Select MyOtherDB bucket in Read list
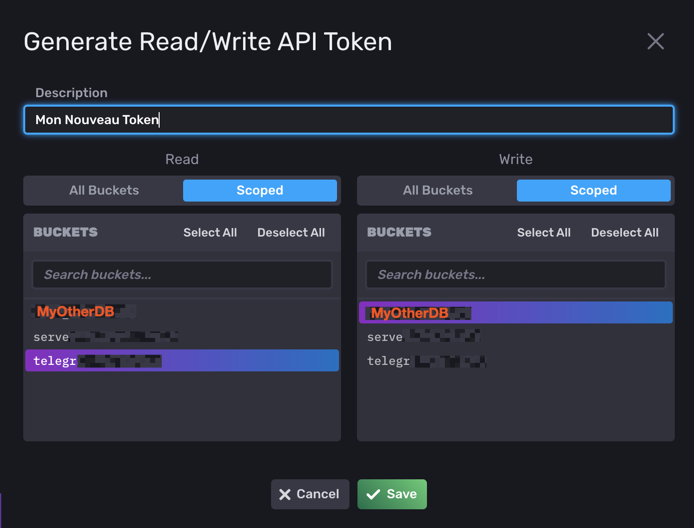The width and height of the screenshot is (694, 528). [76, 312]
